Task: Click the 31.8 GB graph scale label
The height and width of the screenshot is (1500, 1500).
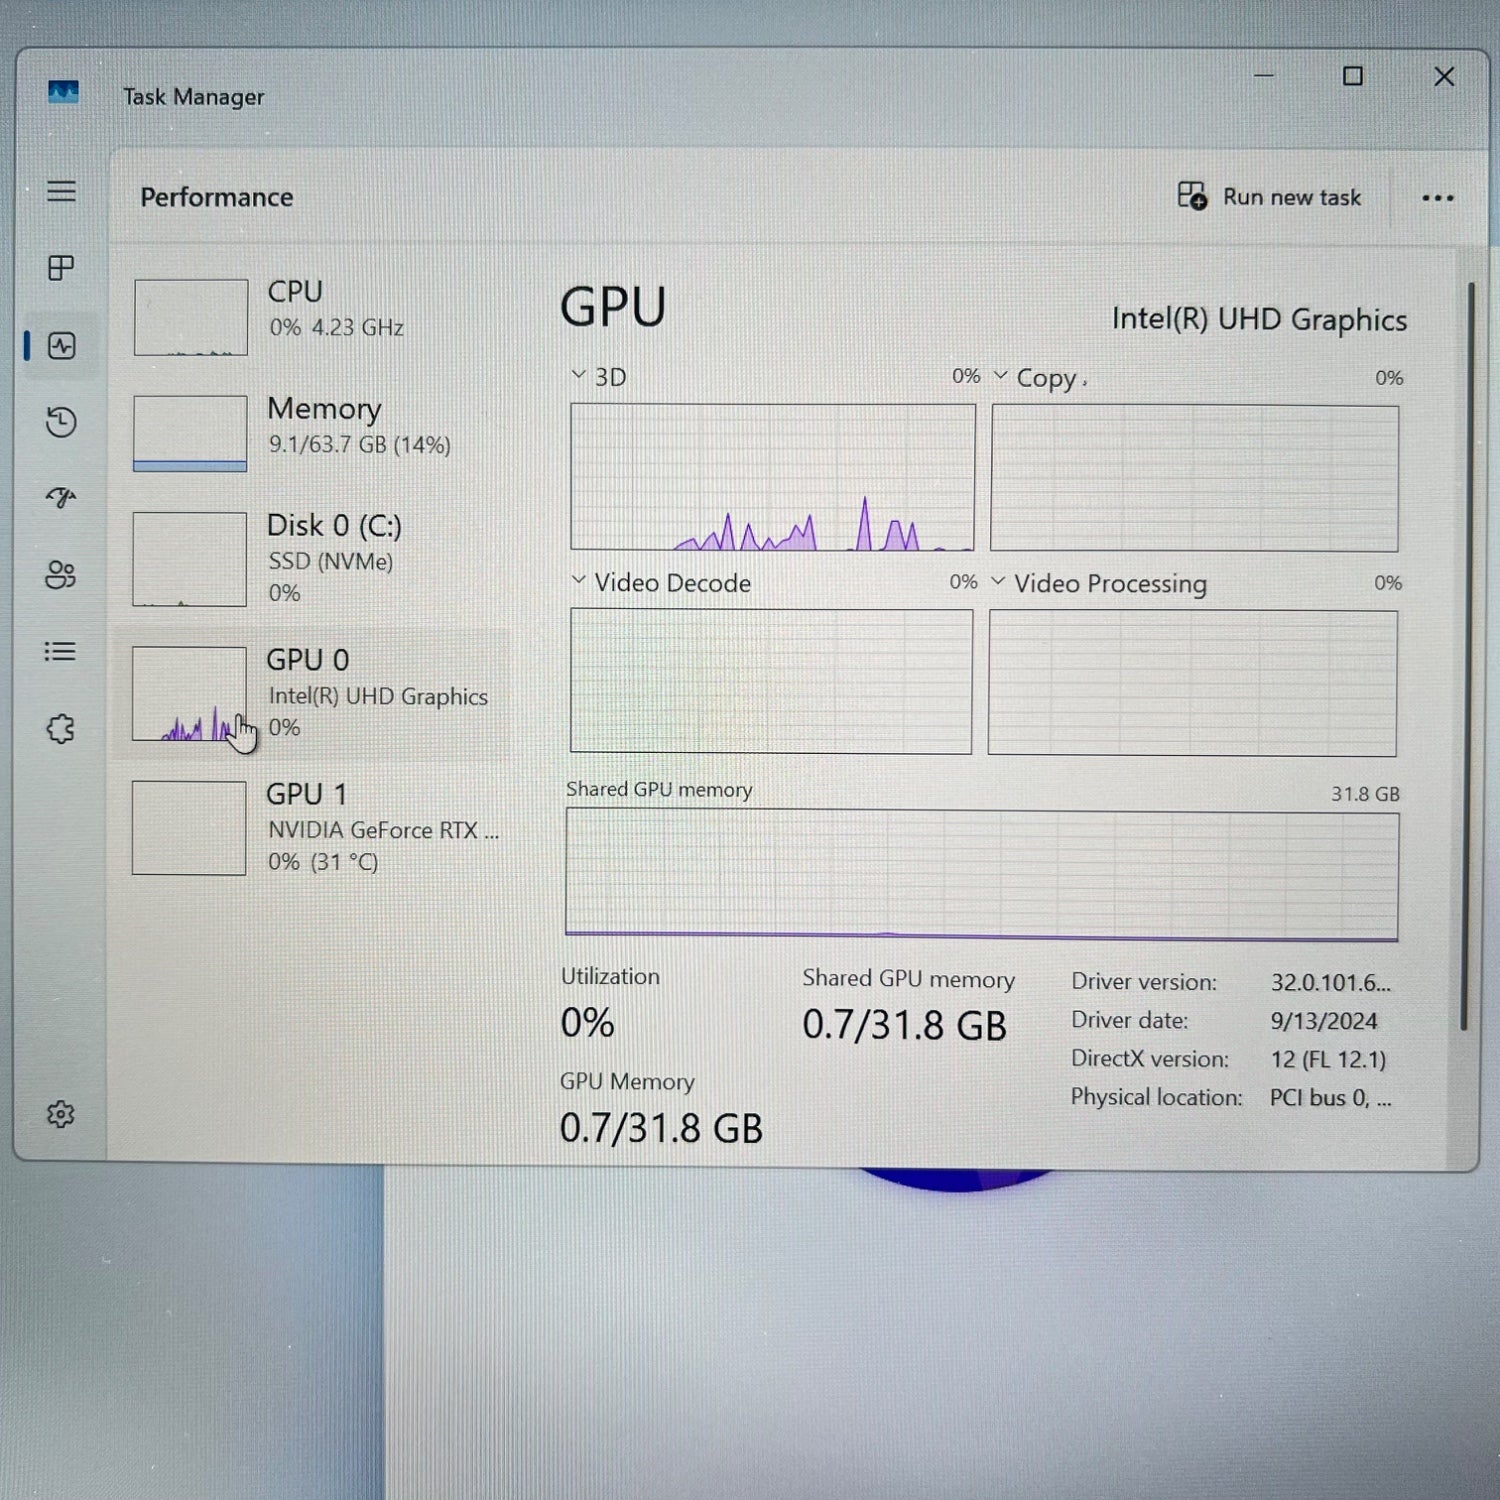Action: pyautogui.click(x=1365, y=794)
